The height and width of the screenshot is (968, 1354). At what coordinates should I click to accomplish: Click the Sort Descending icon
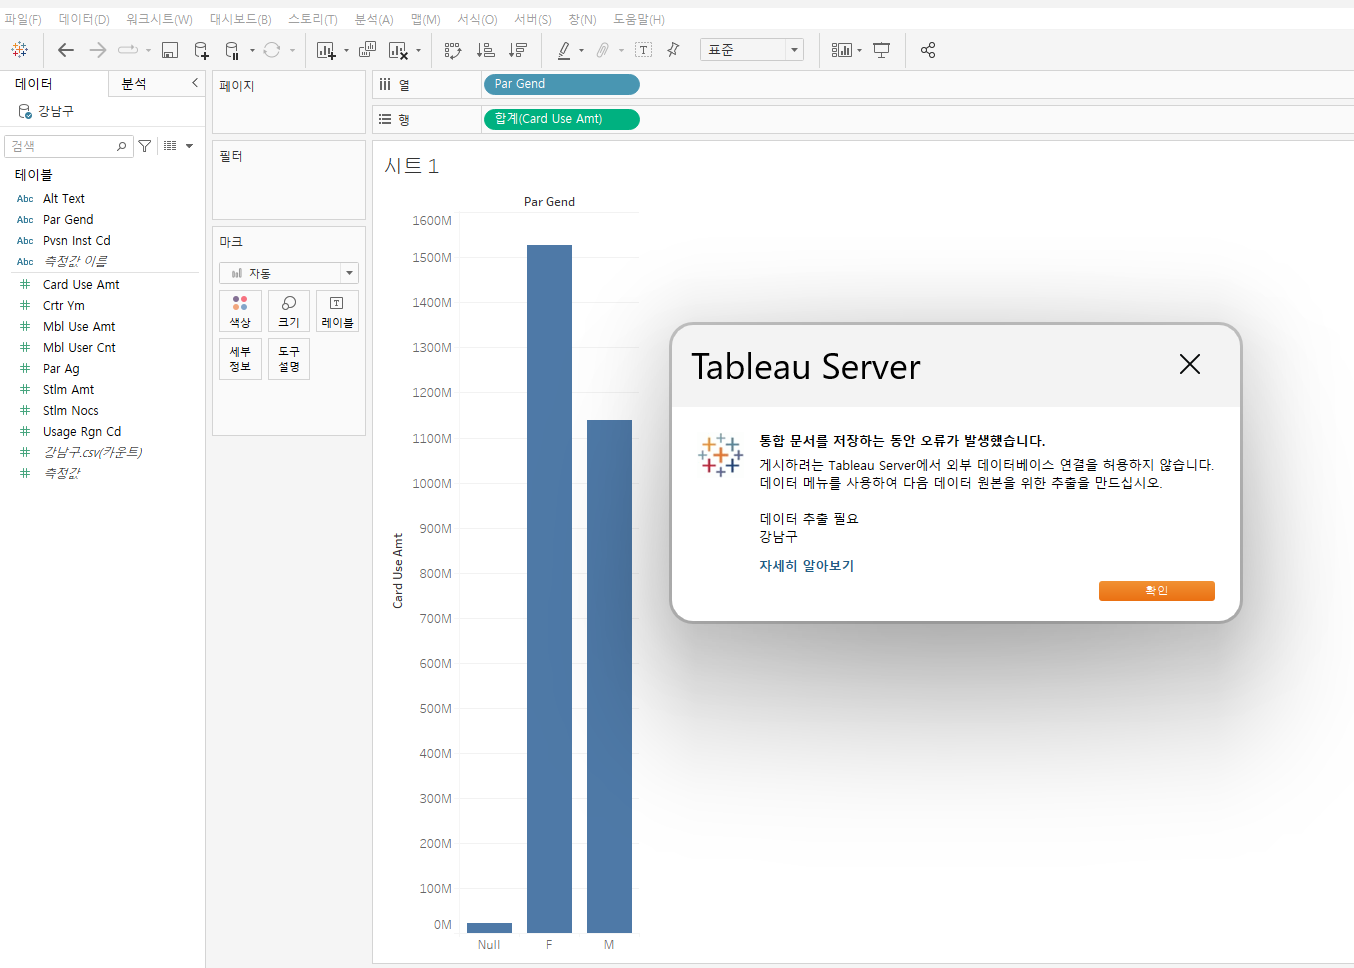pos(517,50)
